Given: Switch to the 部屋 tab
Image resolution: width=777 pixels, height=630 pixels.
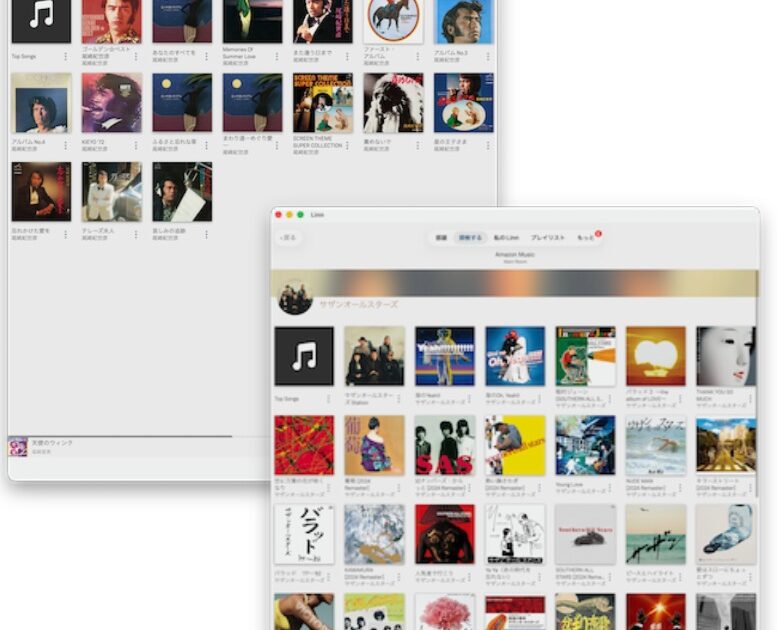Looking at the screenshot, I should pyautogui.click(x=441, y=238).
